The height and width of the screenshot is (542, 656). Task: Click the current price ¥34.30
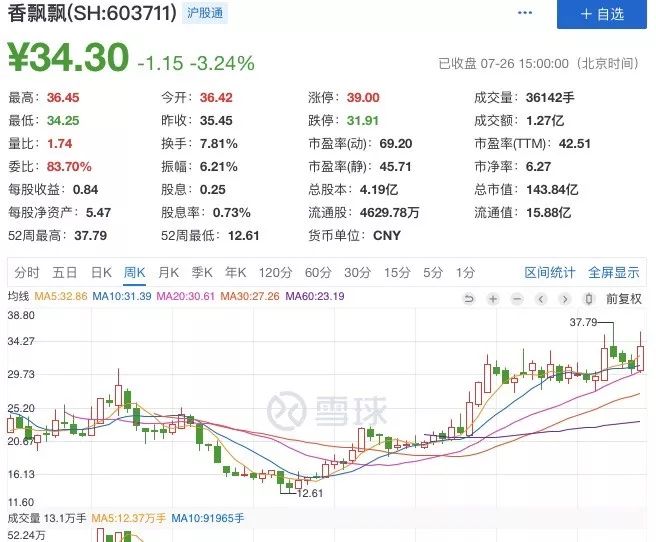coord(68,57)
